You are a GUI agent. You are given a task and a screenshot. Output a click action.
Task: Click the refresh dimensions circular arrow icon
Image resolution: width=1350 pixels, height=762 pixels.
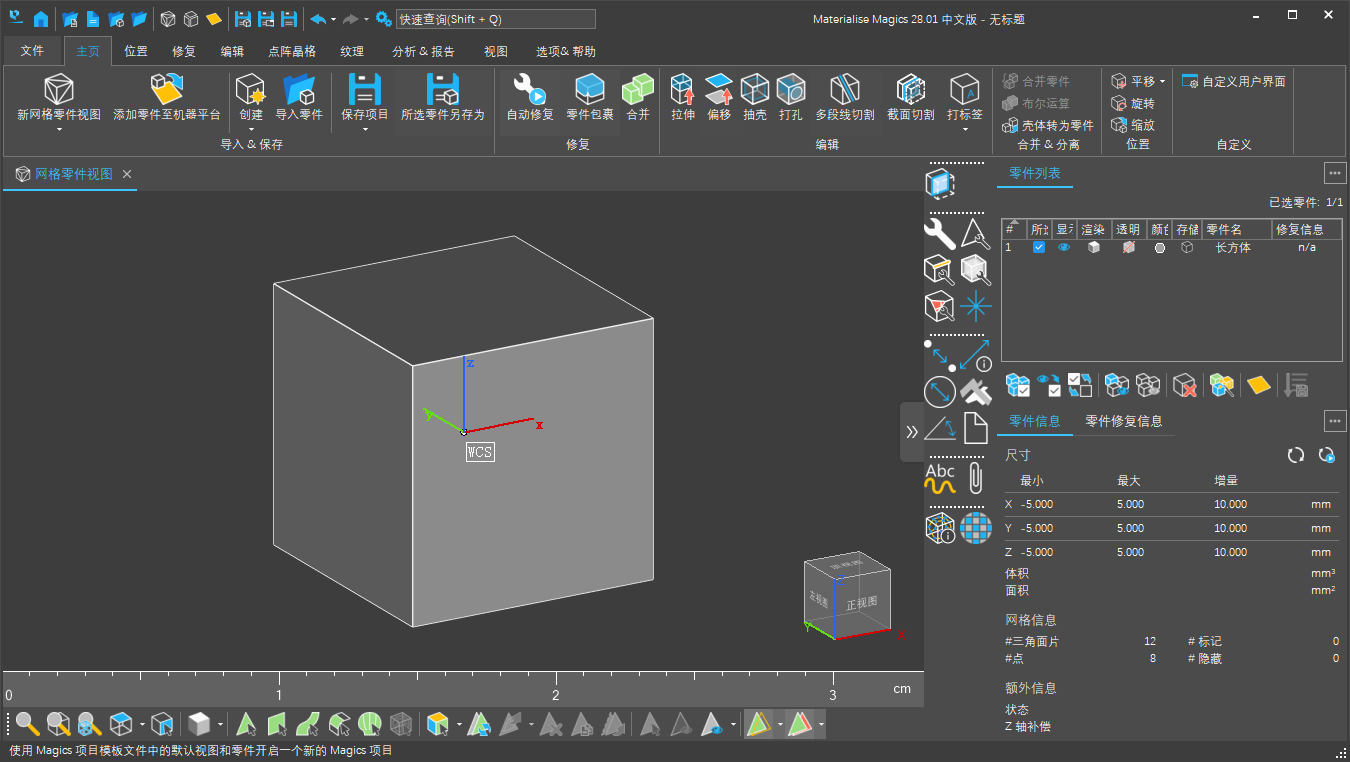click(x=1296, y=455)
